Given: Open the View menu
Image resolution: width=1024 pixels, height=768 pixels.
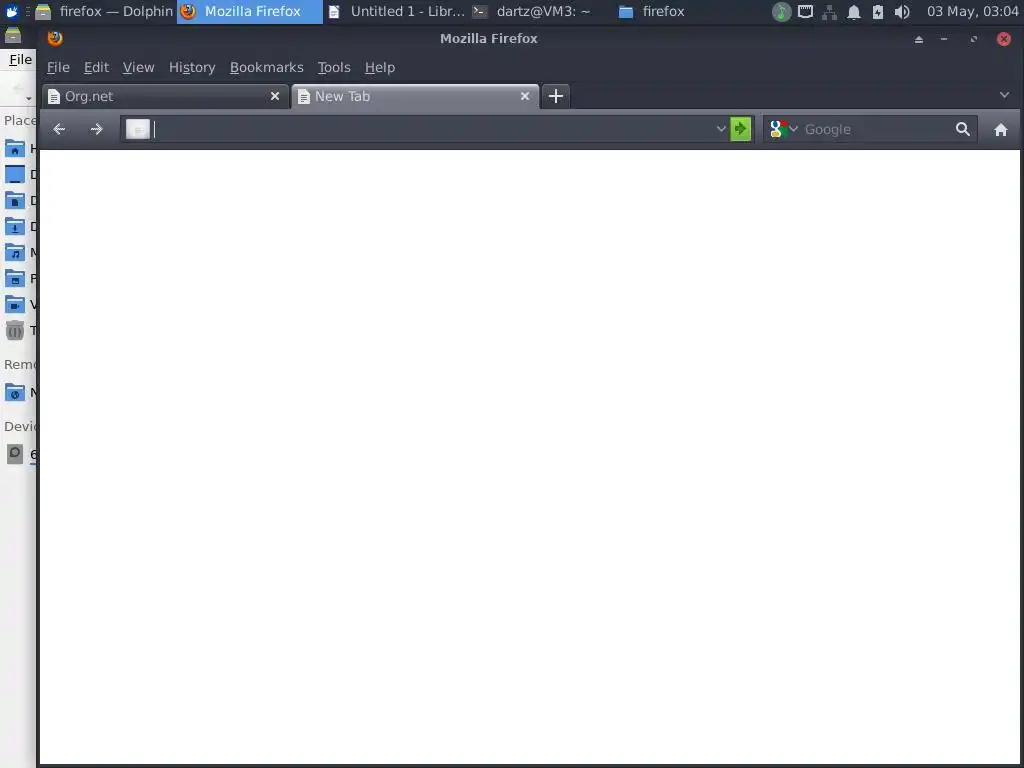Looking at the screenshot, I should (x=138, y=67).
